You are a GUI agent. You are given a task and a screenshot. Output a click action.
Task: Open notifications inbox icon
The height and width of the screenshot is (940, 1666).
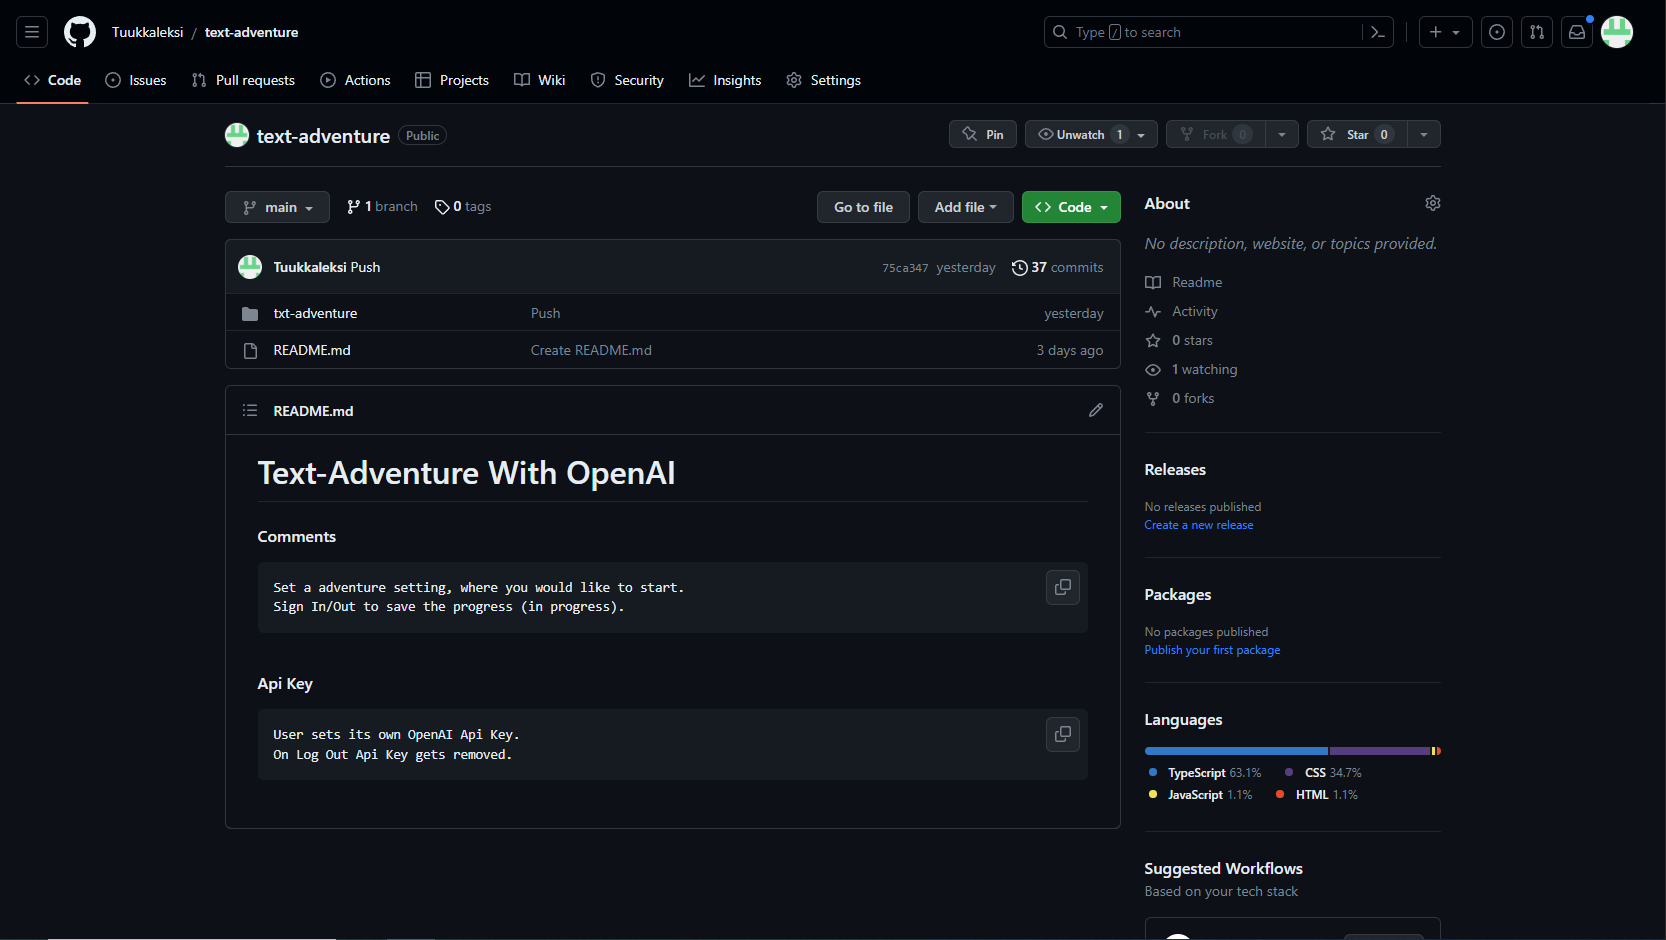[1576, 32]
